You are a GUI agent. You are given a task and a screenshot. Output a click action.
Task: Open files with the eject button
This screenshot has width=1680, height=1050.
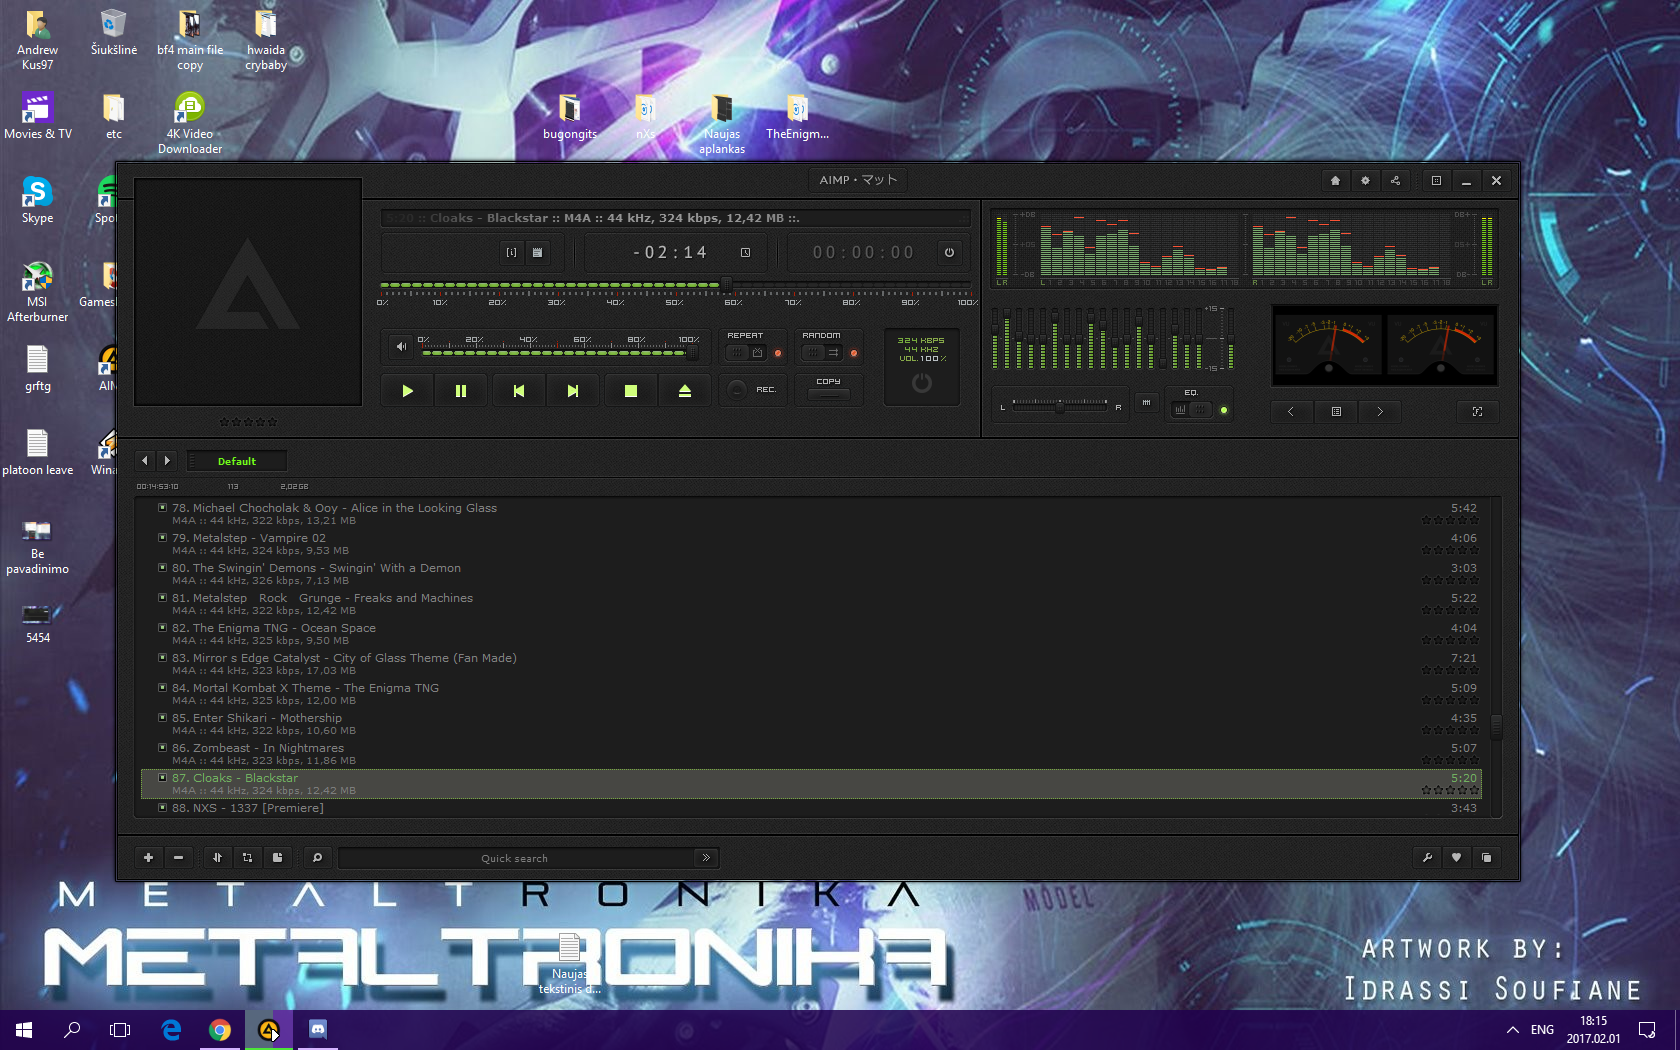pyautogui.click(x=685, y=391)
